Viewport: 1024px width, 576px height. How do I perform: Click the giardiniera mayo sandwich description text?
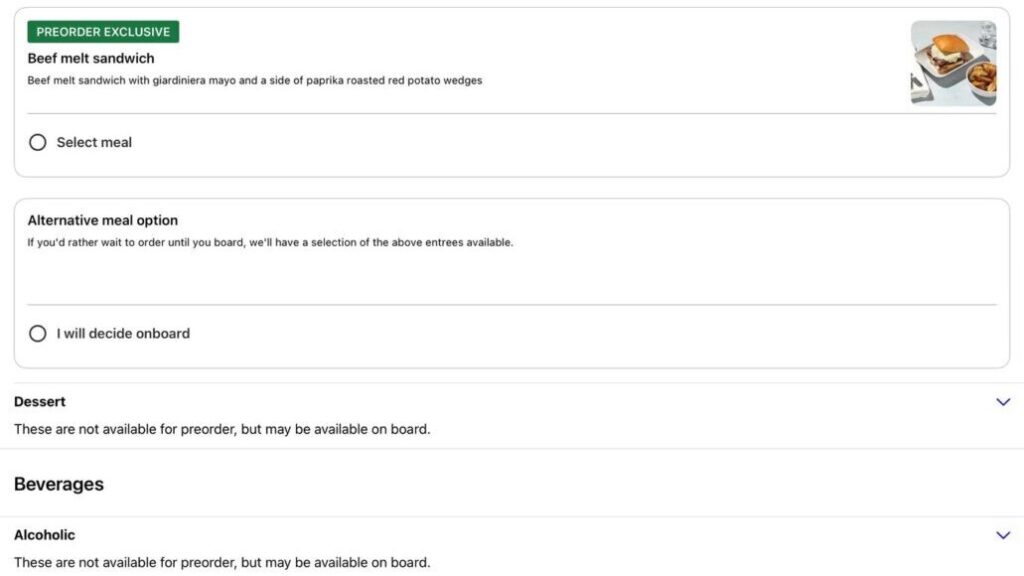click(x=254, y=80)
